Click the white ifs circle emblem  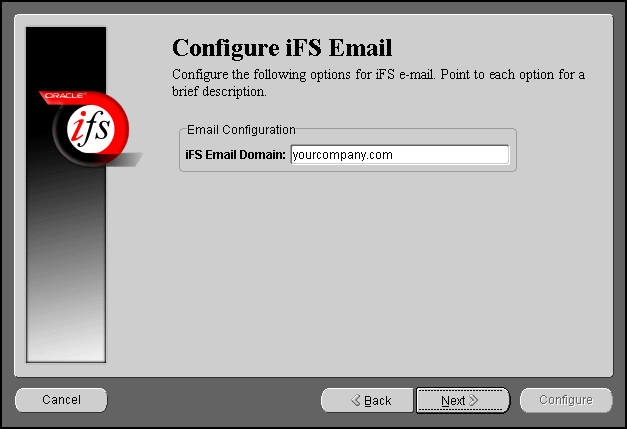[x=91, y=129]
